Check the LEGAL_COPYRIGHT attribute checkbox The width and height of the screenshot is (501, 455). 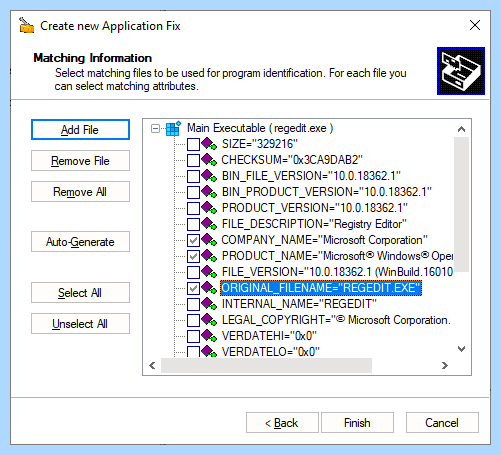coord(193,320)
